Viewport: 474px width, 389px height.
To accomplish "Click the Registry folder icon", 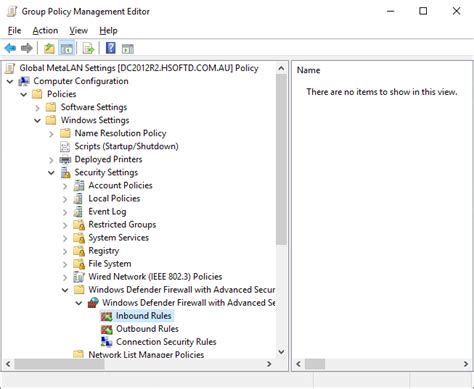I will tap(79, 251).
